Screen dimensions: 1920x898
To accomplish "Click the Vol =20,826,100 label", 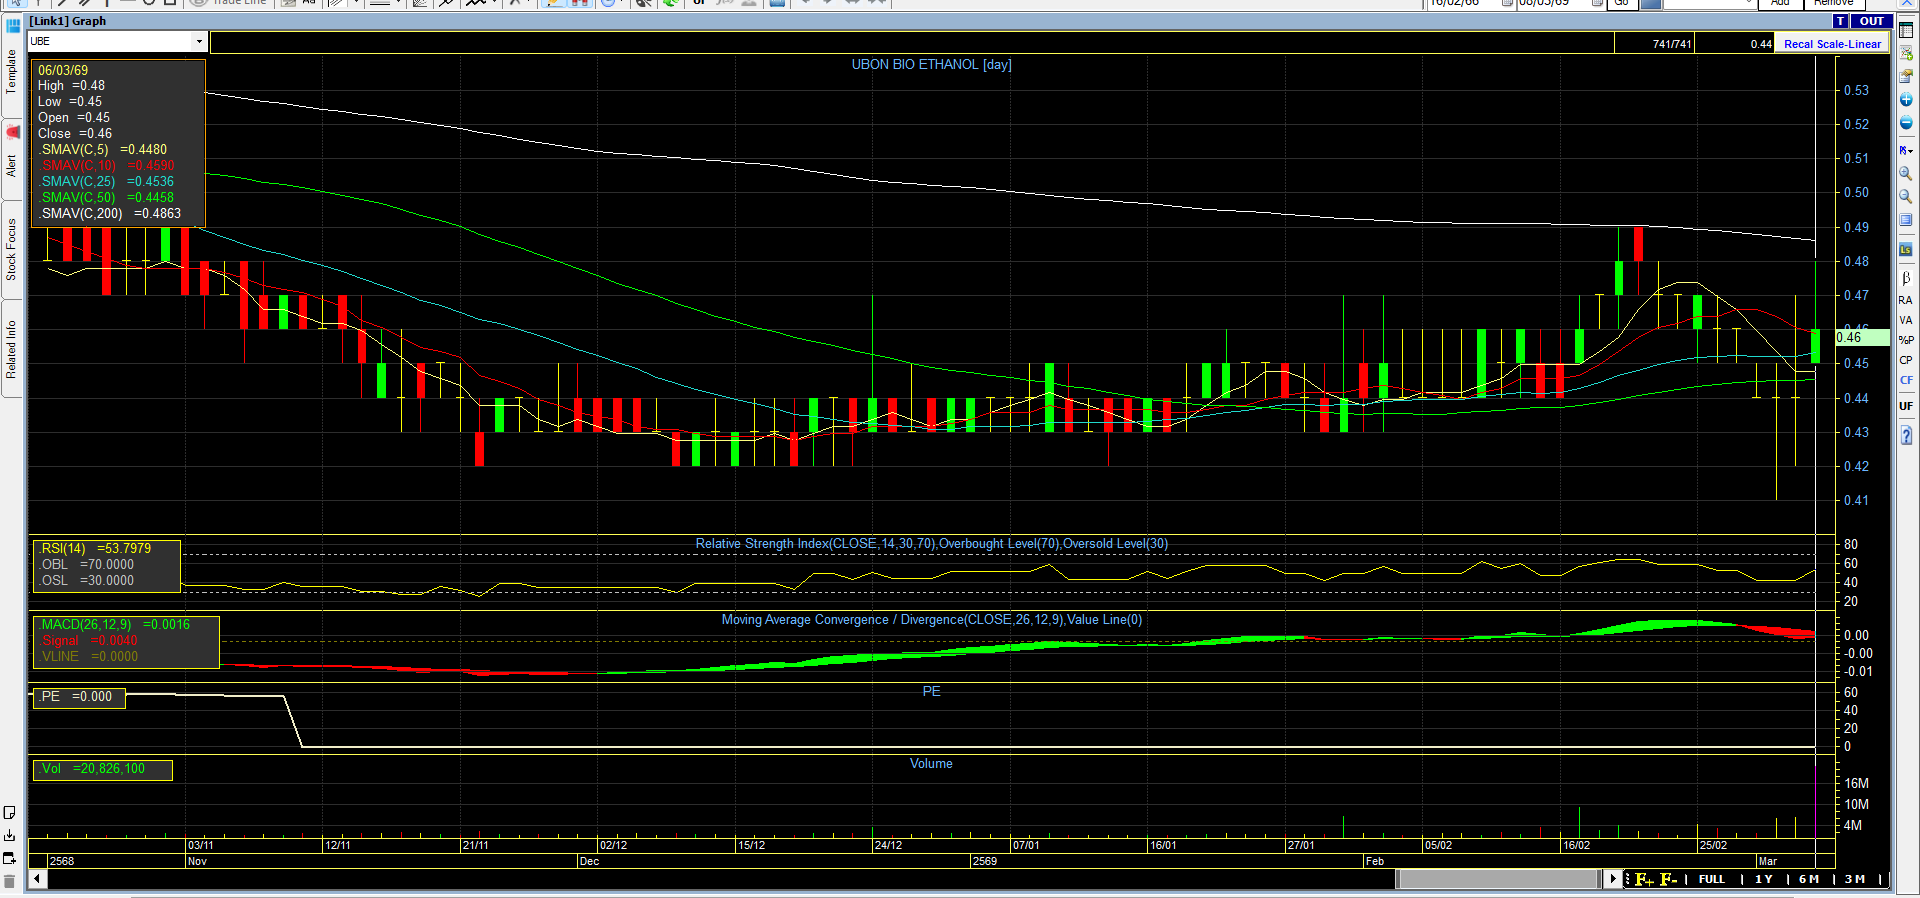I will [93, 768].
